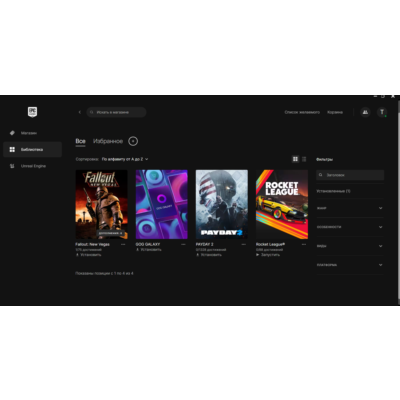Open Rocket League three-dot options menu
Image resolution: width=400 pixels, height=400 pixels.
(x=304, y=244)
